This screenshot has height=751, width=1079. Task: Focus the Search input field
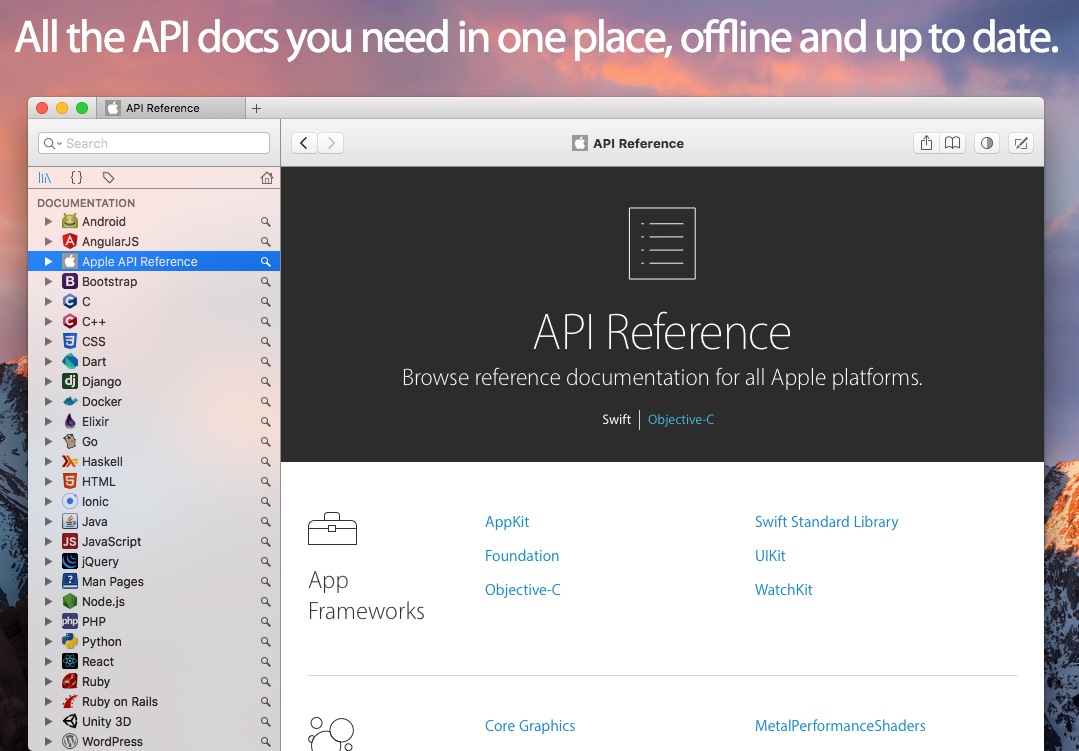pyautogui.click(x=154, y=143)
